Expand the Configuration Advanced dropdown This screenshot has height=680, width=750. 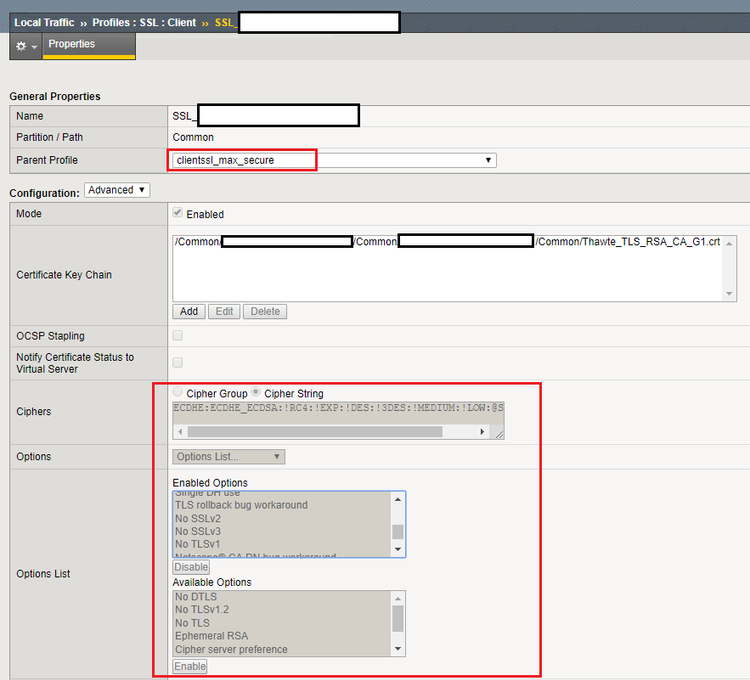tap(117, 190)
